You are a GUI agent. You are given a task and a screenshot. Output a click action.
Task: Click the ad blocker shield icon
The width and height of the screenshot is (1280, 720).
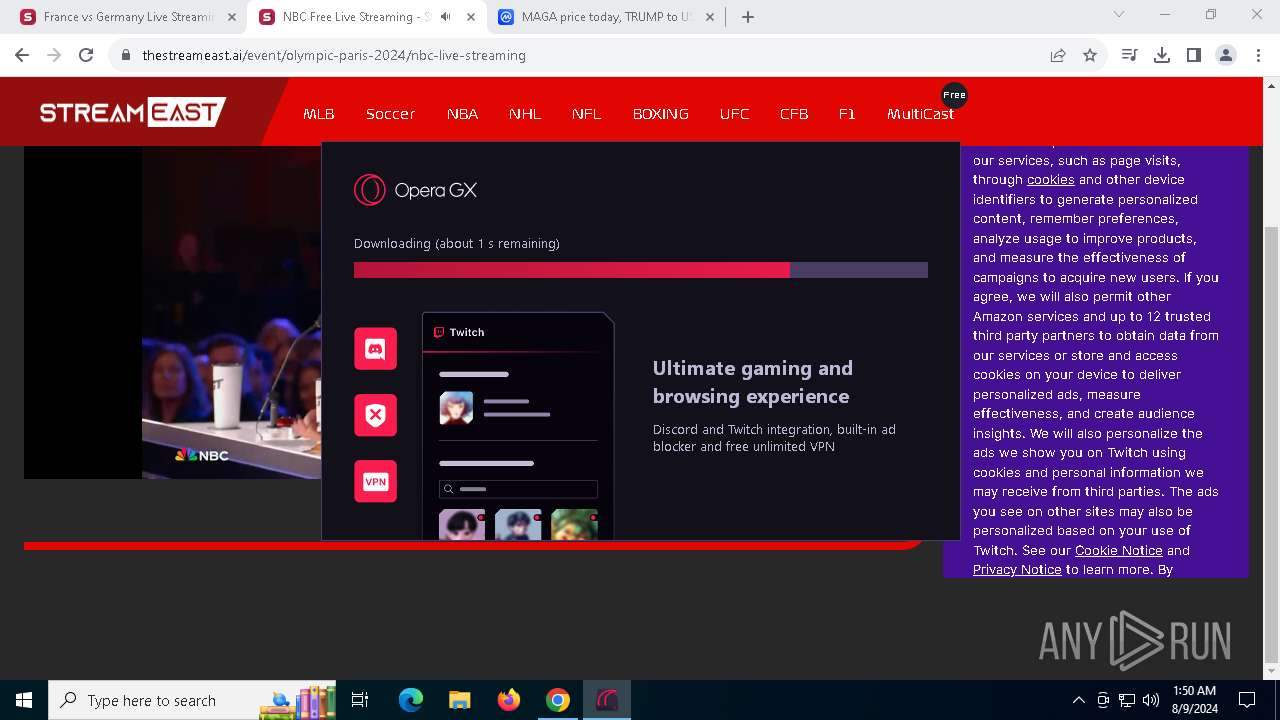[x=376, y=415]
